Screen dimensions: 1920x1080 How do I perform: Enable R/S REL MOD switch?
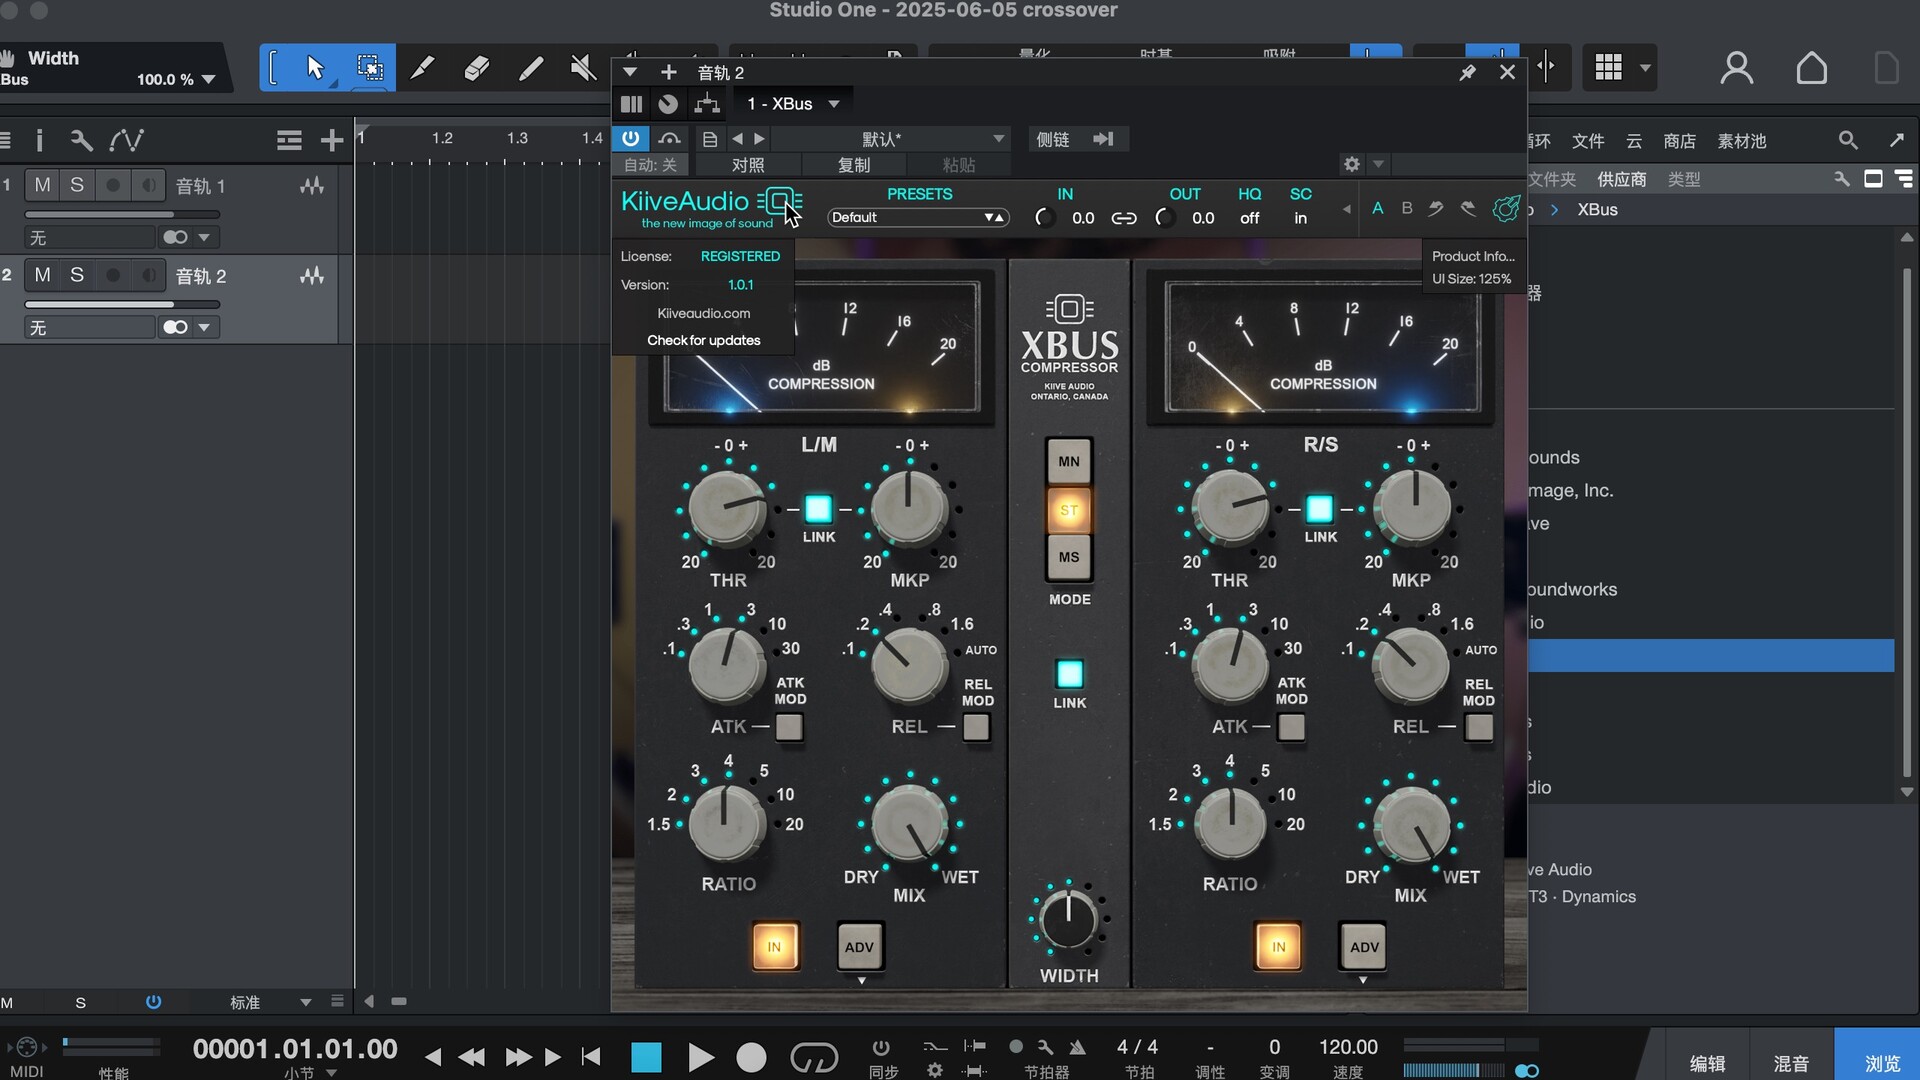pyautogui.click(x=1479, y=727)
